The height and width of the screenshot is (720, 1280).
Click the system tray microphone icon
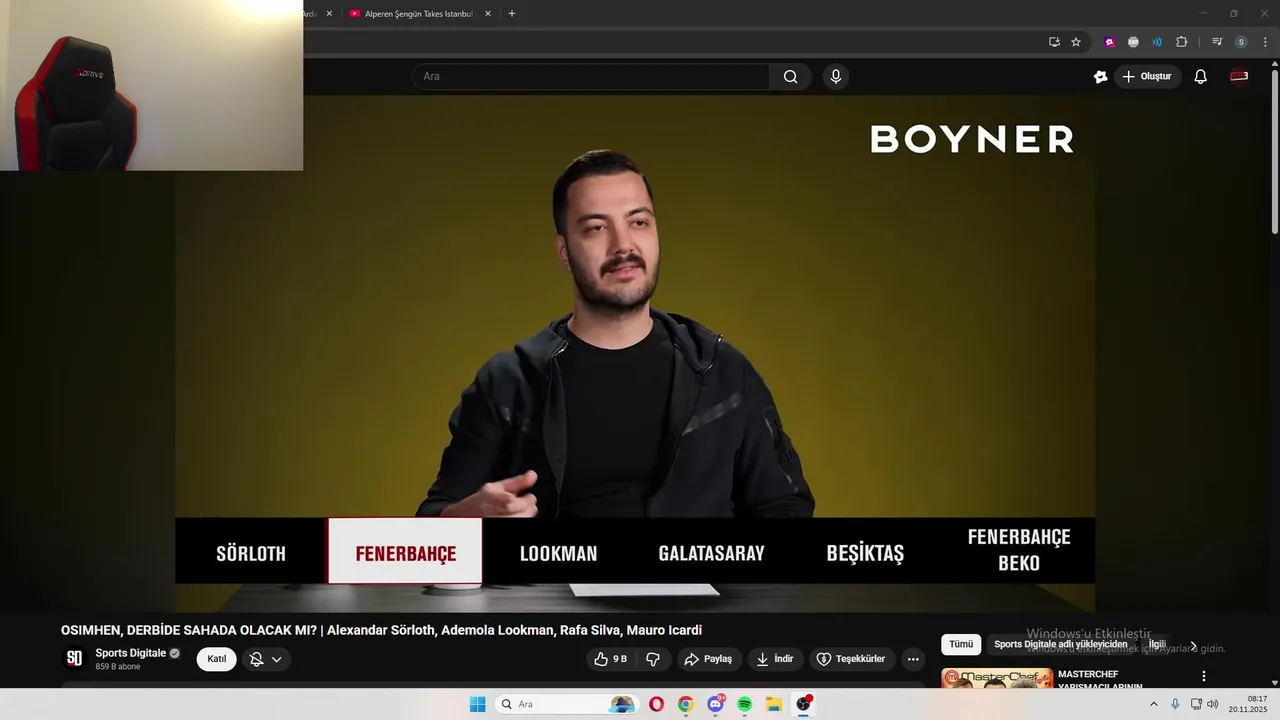click(1175, 704)
